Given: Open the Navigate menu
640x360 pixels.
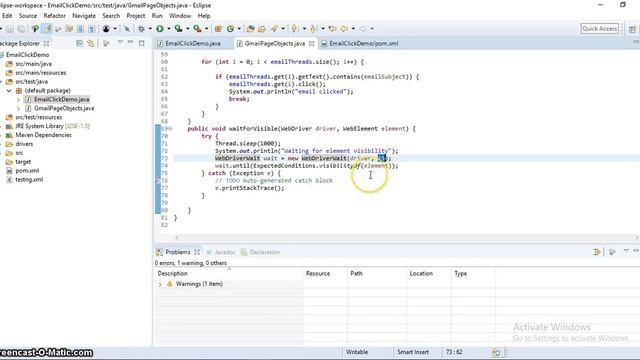Looking at the screenshot, I should coord(84,16).
